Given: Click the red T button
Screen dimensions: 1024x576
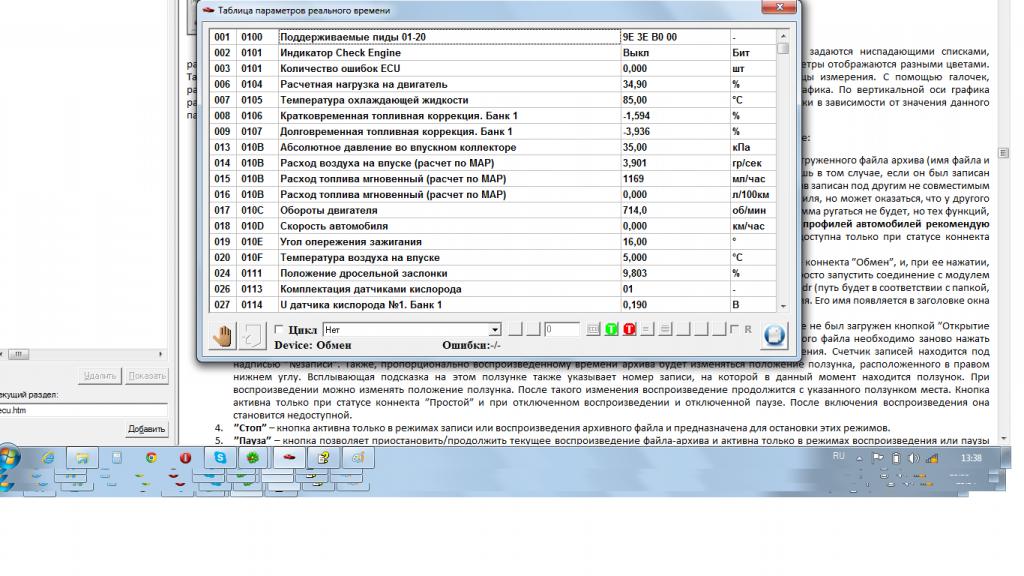Looking at the screenshot, I should coord(629,329).
